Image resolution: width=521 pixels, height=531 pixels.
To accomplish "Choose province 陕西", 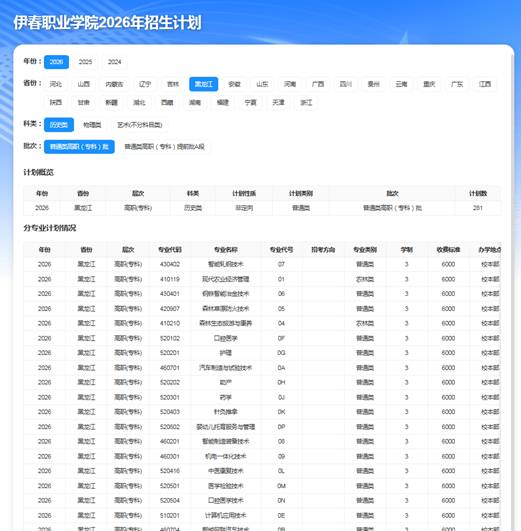I will pyautogui.click(x=56, y=102).
